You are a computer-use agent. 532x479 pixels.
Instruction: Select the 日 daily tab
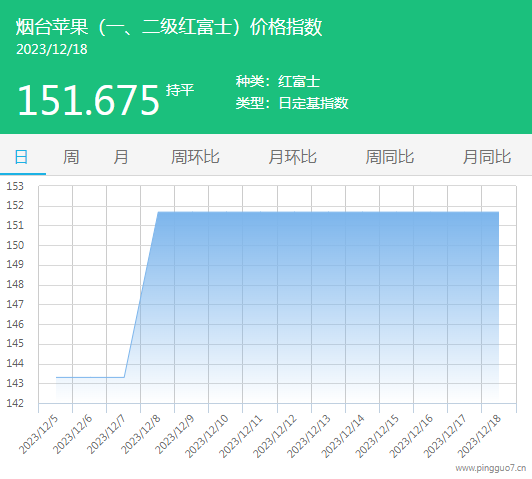coord(21,157)
